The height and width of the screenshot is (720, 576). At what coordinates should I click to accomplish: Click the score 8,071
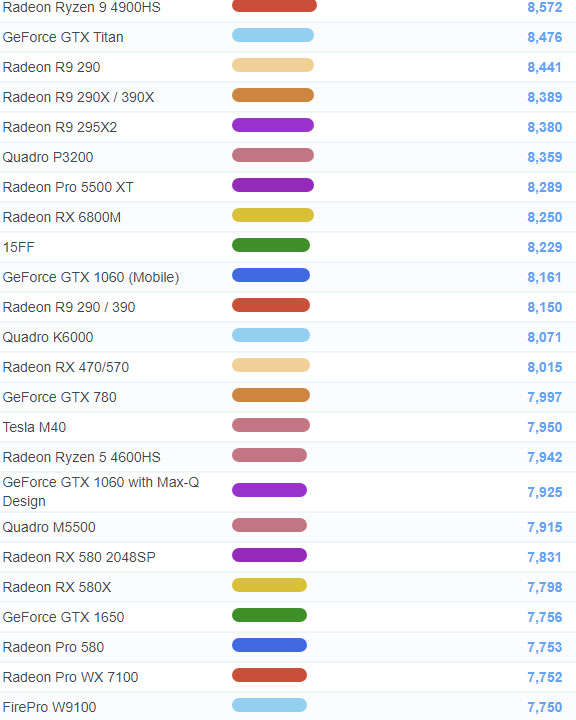click(x=545, y=337)
